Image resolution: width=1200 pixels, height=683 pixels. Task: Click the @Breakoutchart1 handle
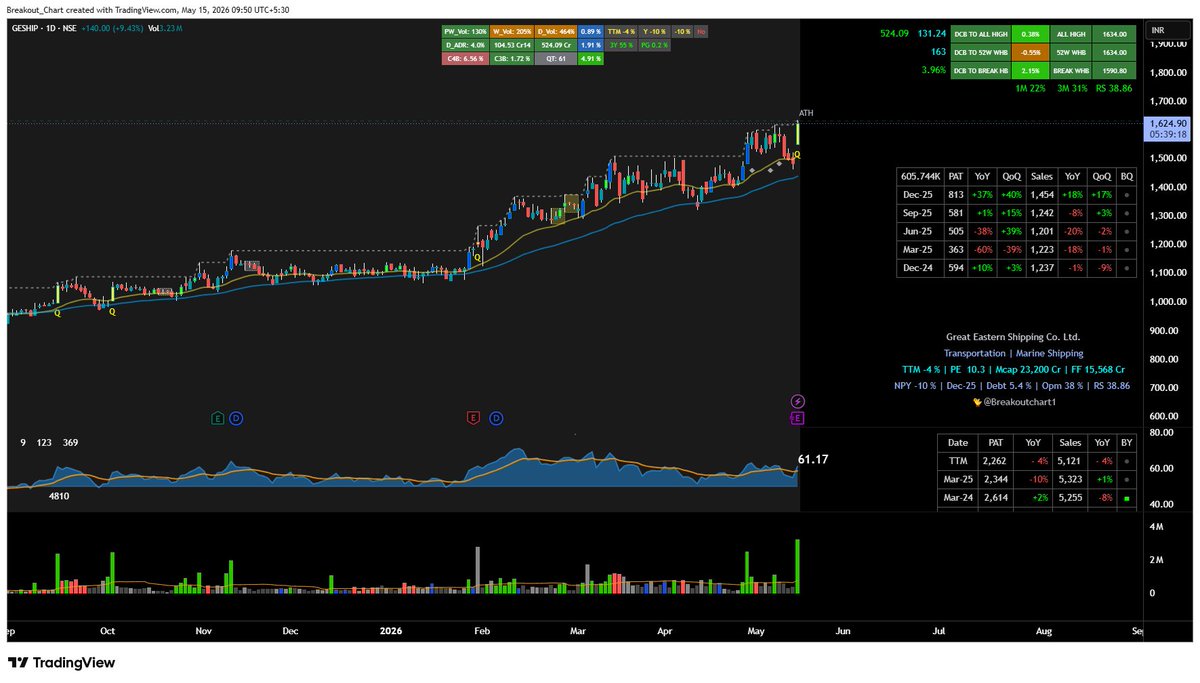pos(1020,401)
